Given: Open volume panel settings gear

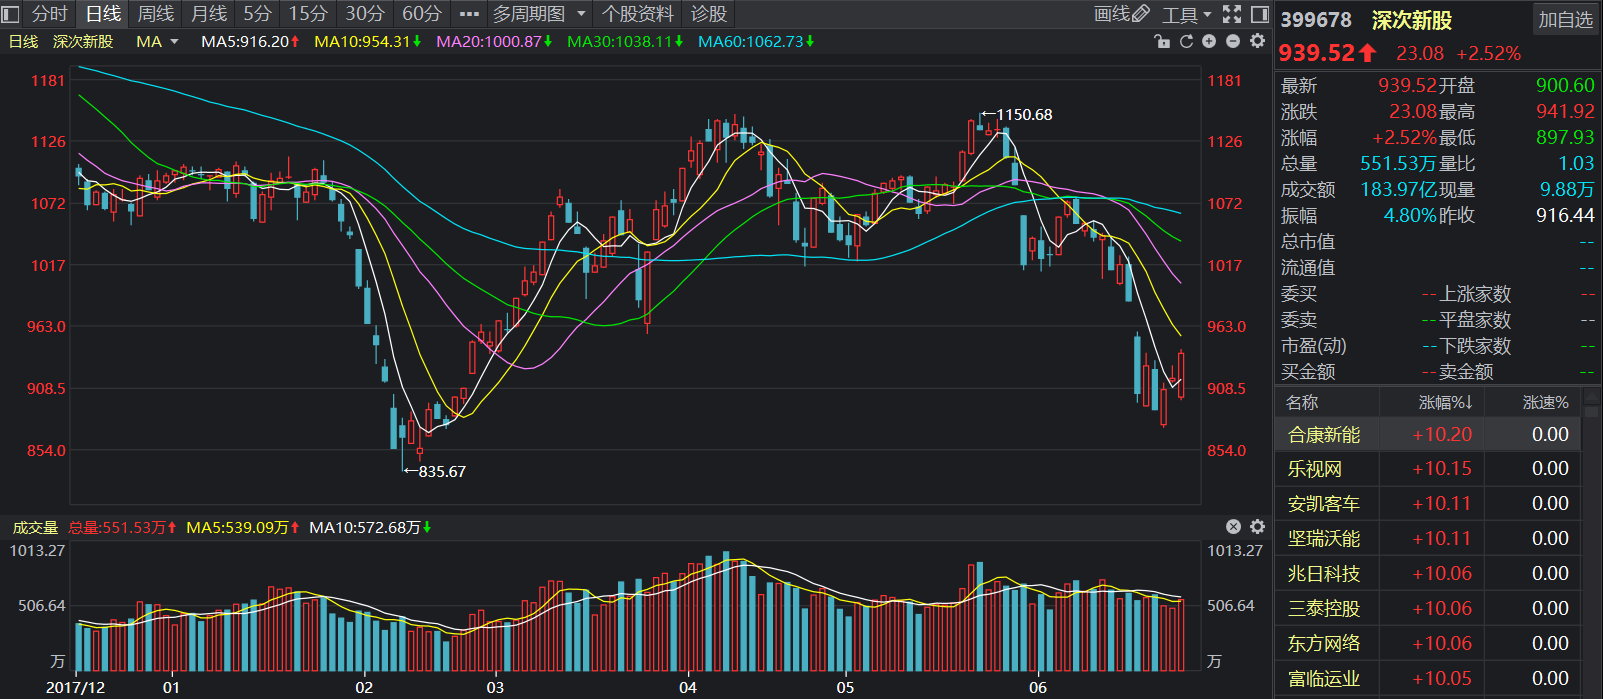Looking at the screenshot, I should [x=1257, y=527].
